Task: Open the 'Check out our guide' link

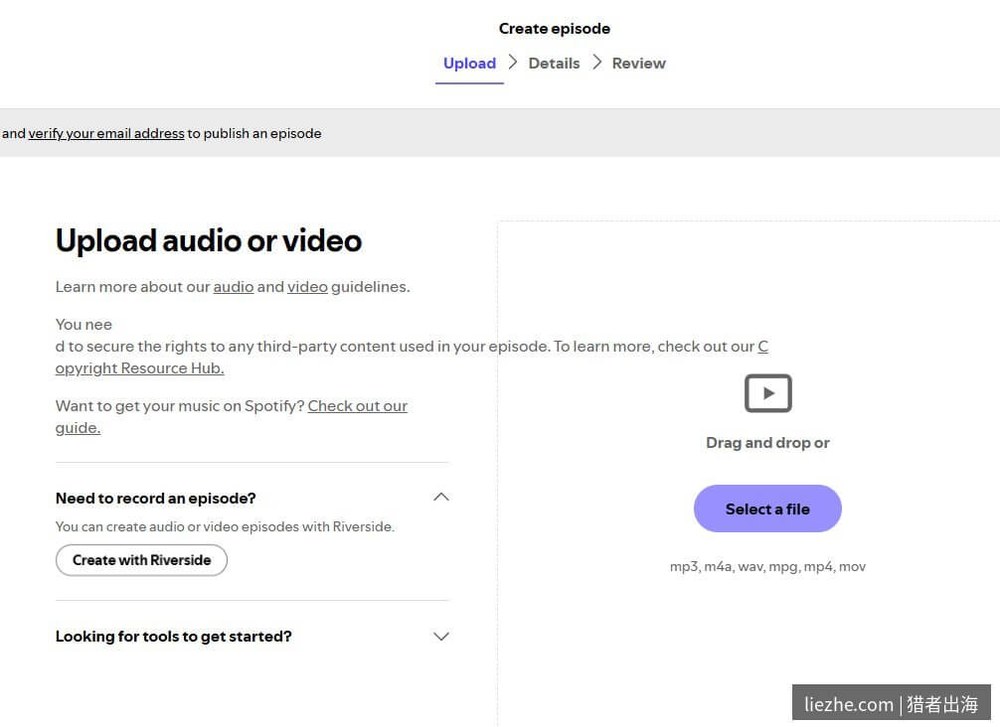Action: coord(357,406)
